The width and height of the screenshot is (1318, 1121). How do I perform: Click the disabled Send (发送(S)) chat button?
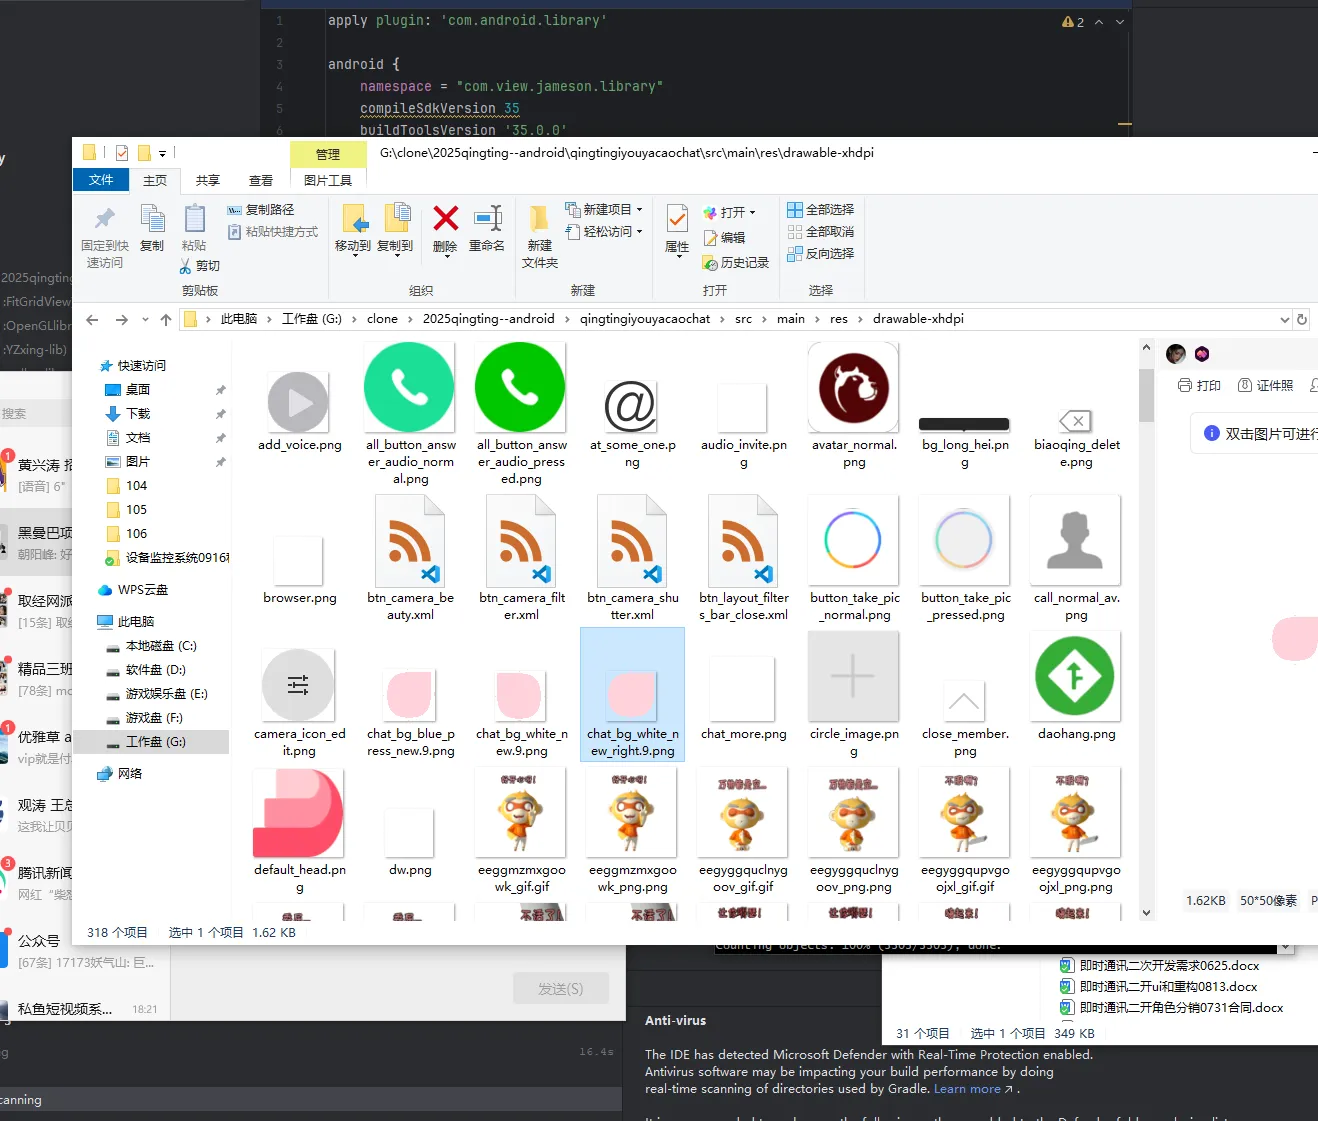tap(561, 988)
